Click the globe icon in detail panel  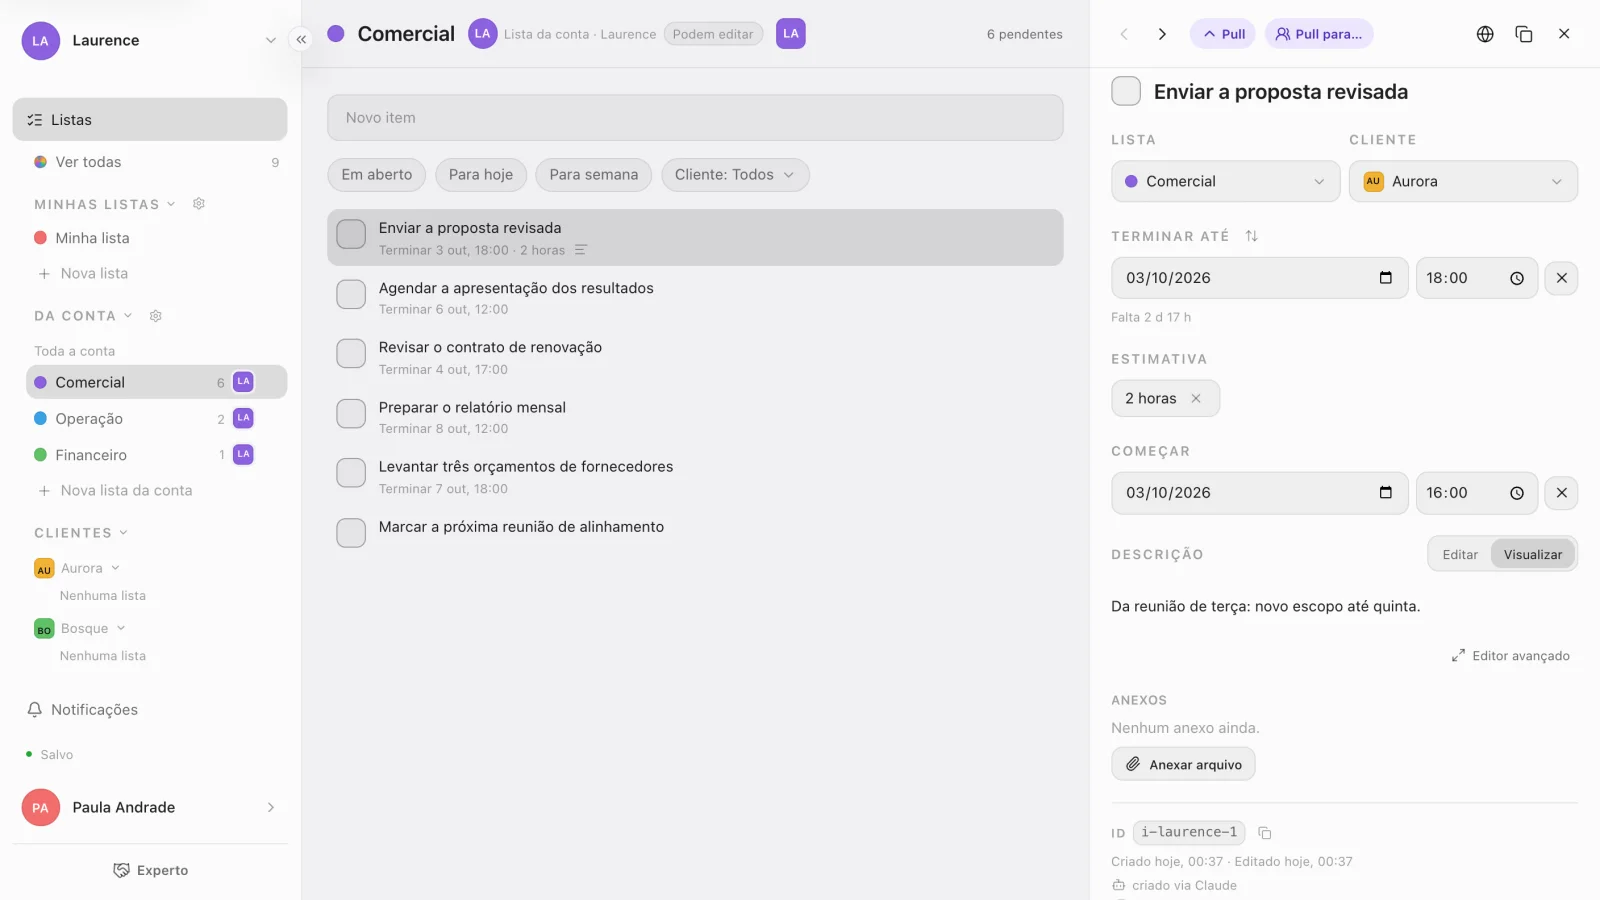point(1485,34)
